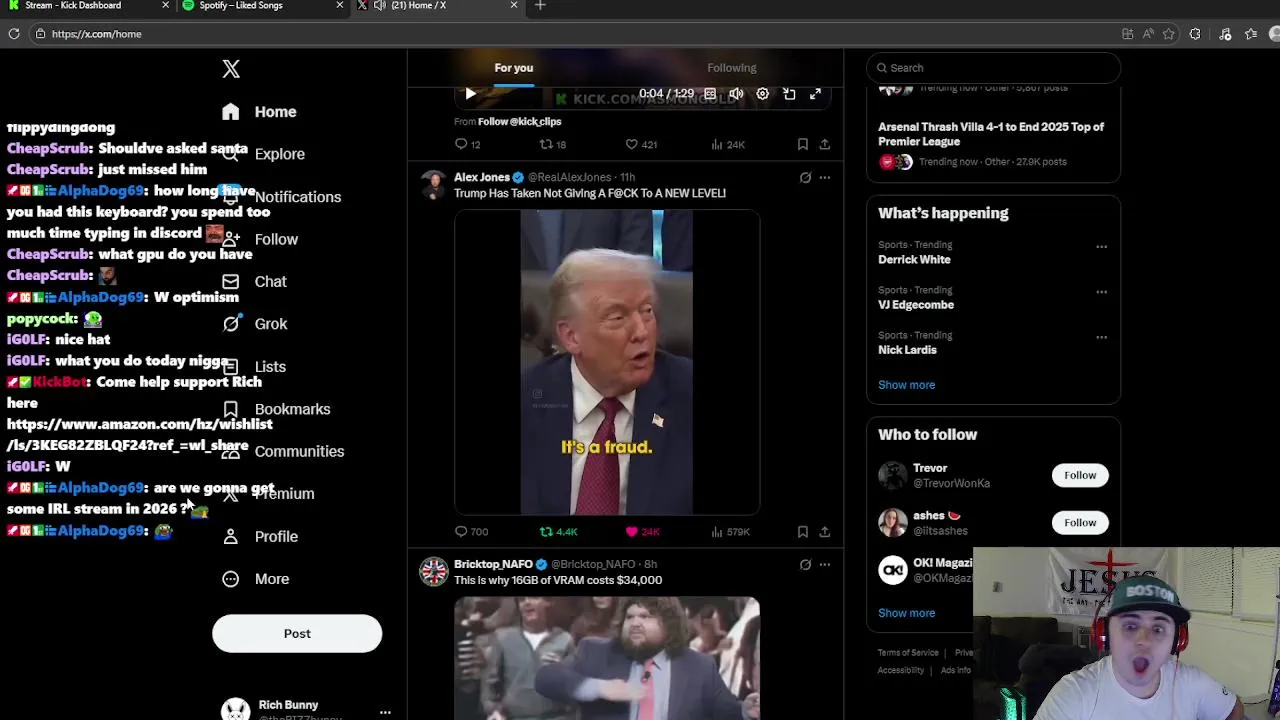Open Grok explain on Alex Jones post
This screenshot has height=720, width=1280.
pos(805,178)
